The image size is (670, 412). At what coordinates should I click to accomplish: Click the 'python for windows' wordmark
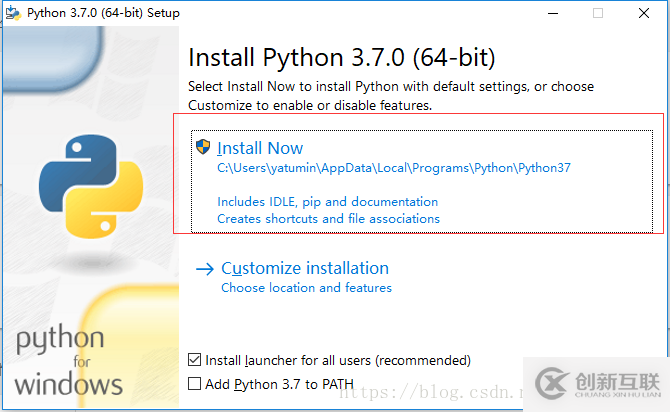[68, 360]
